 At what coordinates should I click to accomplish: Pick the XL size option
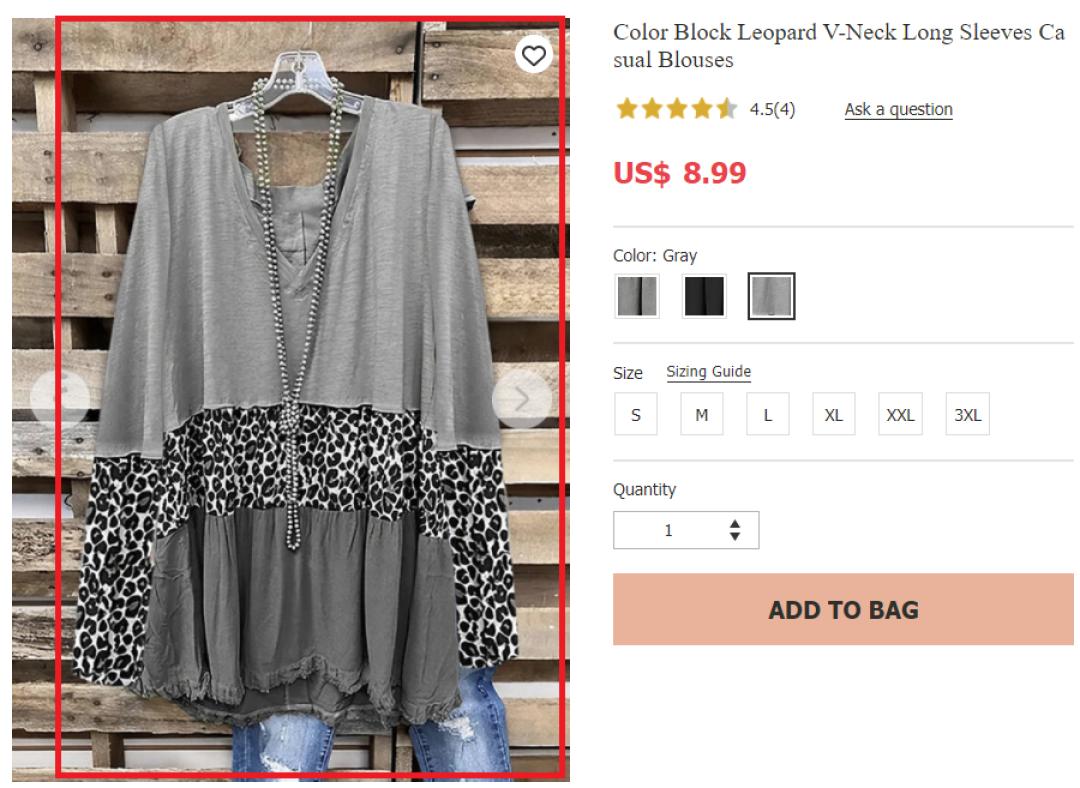pyautogui.click(x=834, y=415)
